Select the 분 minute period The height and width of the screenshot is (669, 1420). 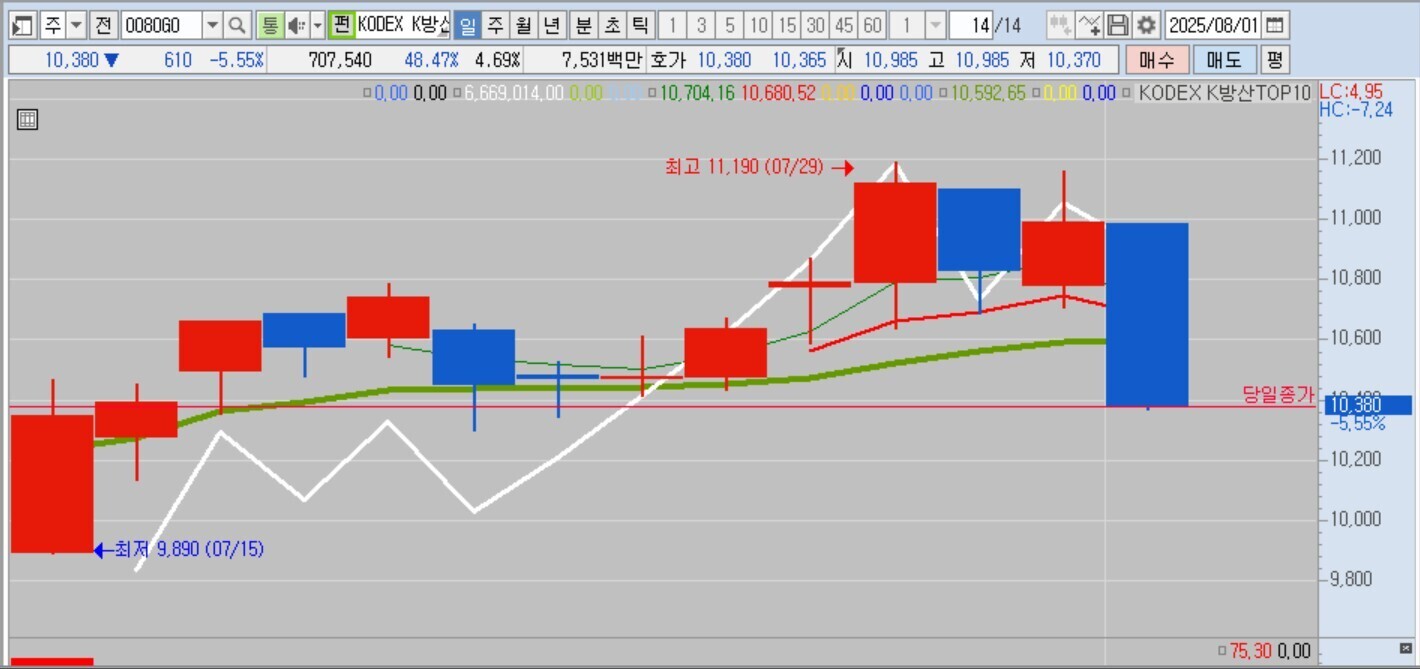[x=582, y=25]
